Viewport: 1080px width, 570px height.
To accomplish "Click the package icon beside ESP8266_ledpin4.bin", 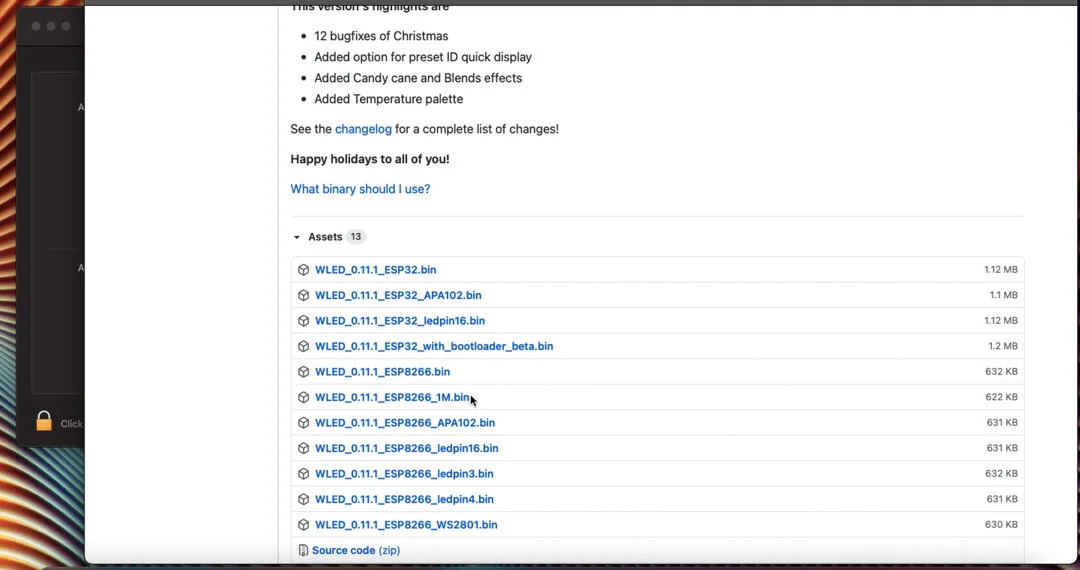I will coord(303,499).
